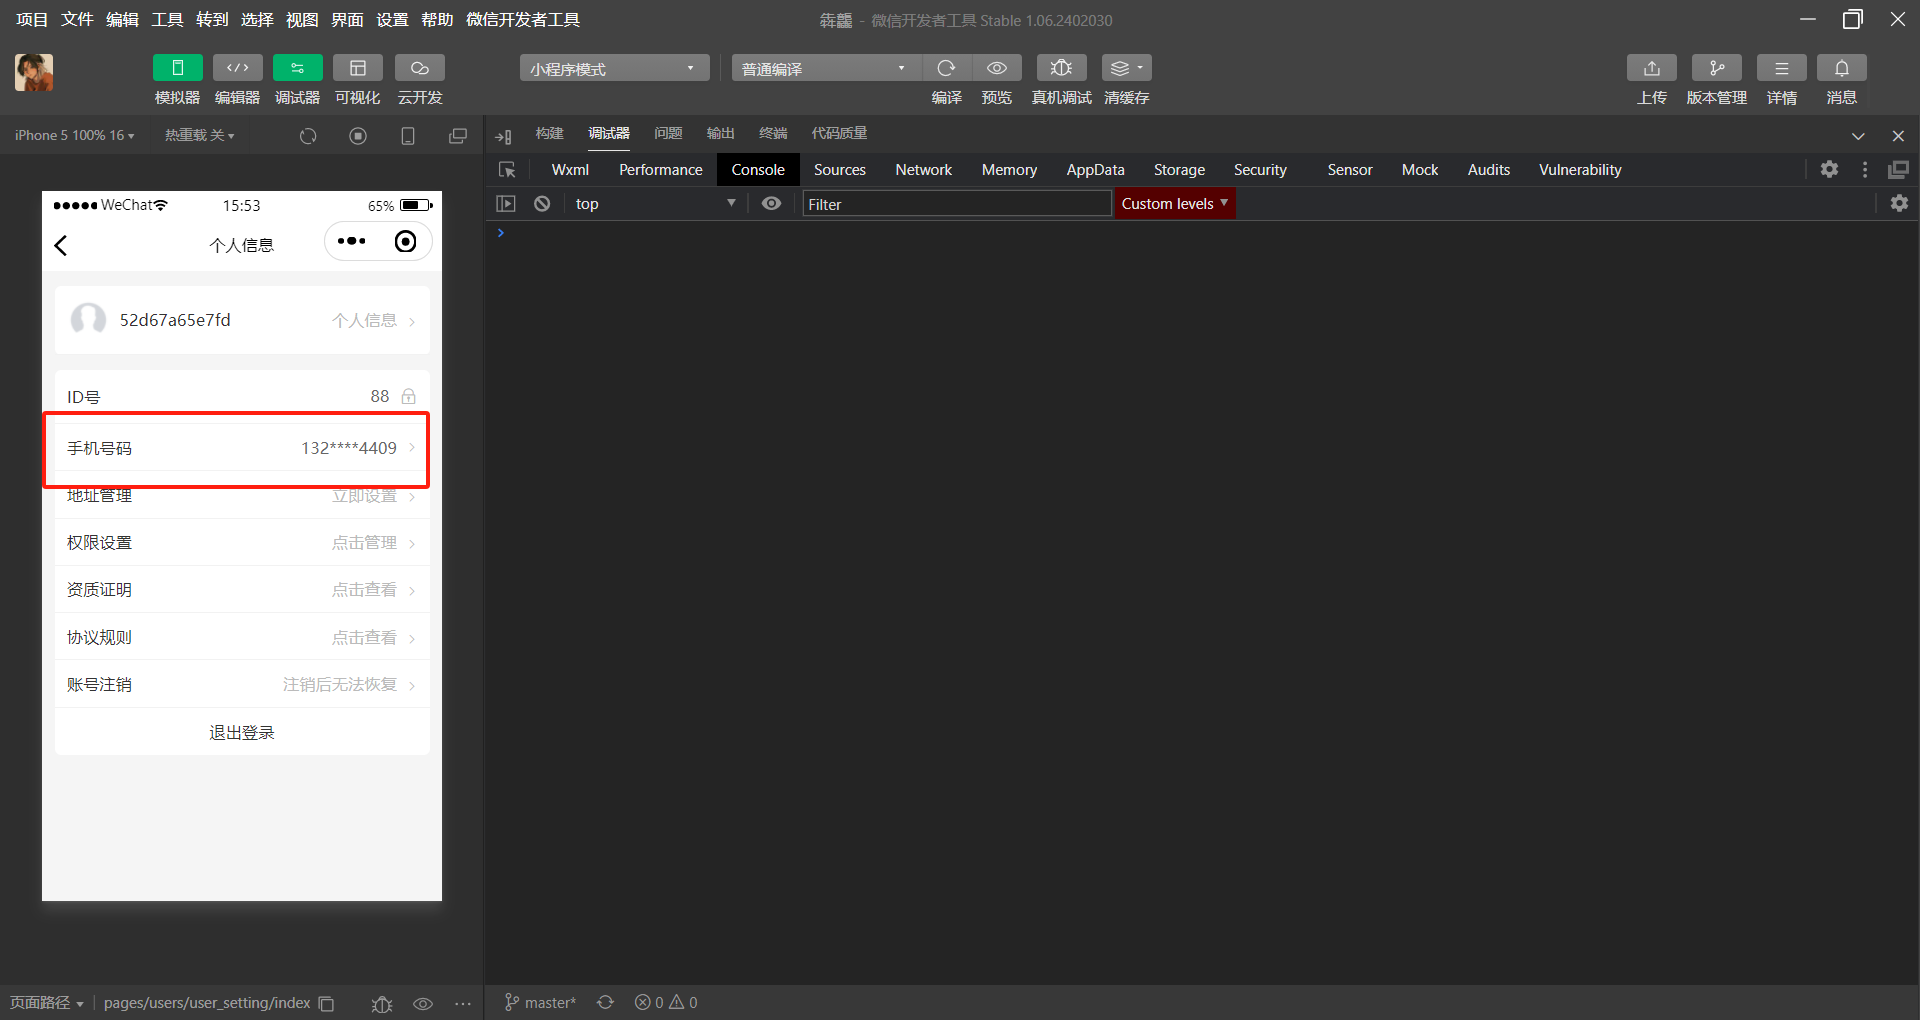Go back using the simulator back arrow
Viewport: 1920px width, 1020px height.
[61, 246]
